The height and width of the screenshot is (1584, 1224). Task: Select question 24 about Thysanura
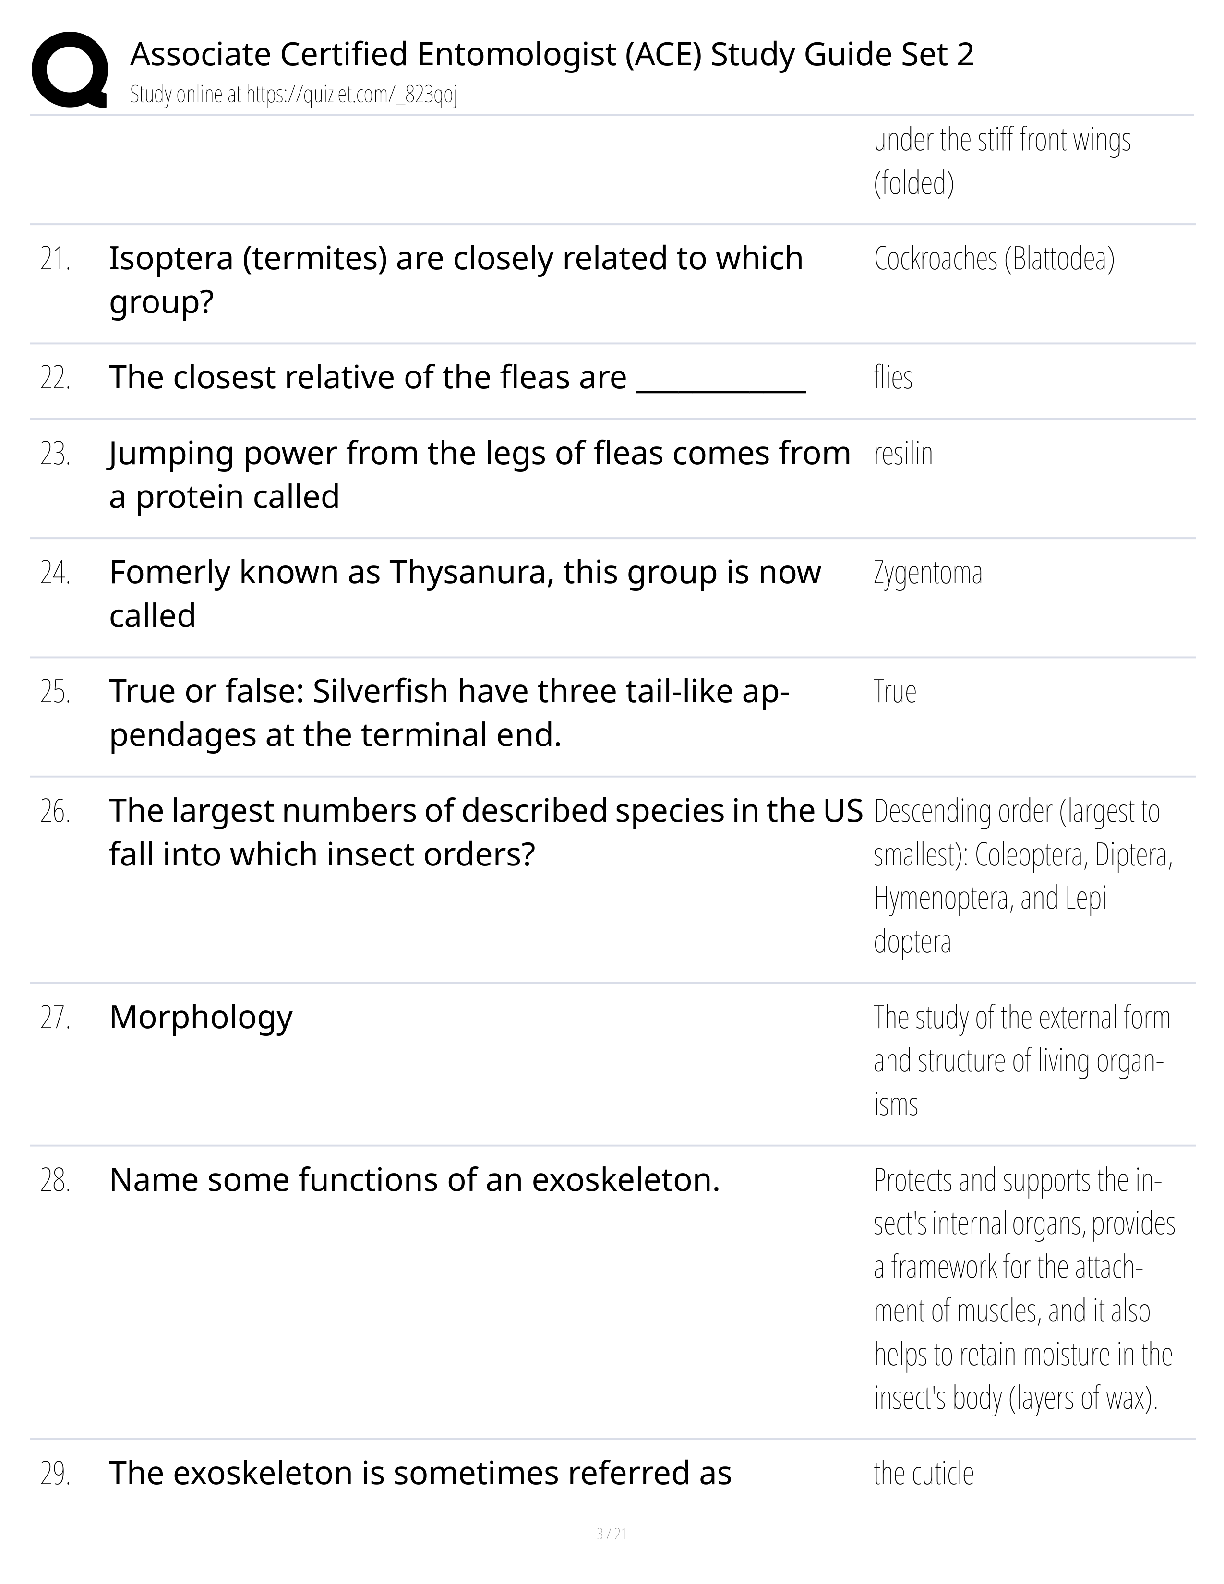click(465, 593)
